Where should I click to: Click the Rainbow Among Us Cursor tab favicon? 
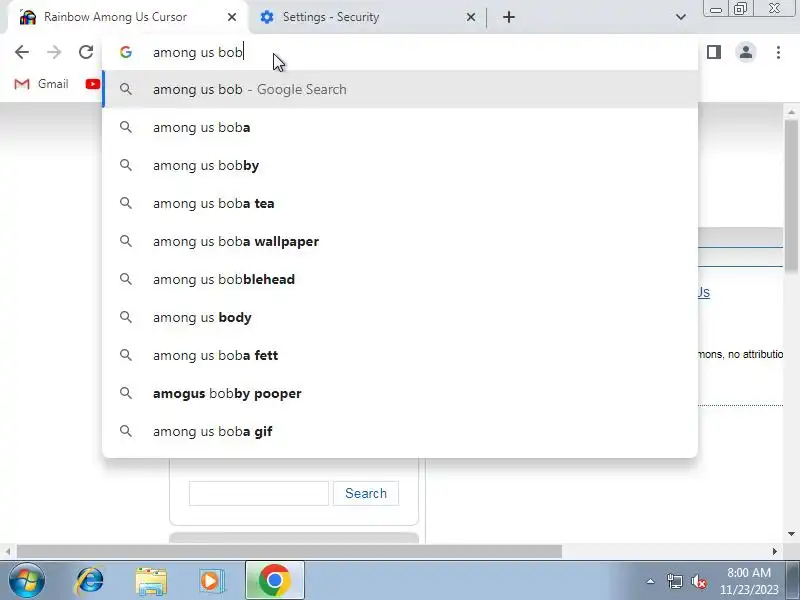[28, 17]
